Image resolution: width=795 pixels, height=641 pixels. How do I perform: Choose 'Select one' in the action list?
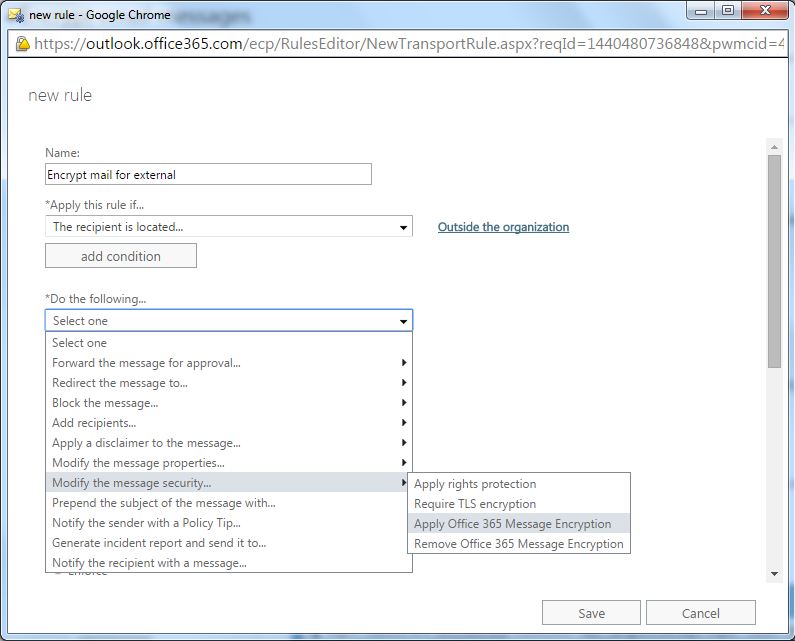[229, 343]
